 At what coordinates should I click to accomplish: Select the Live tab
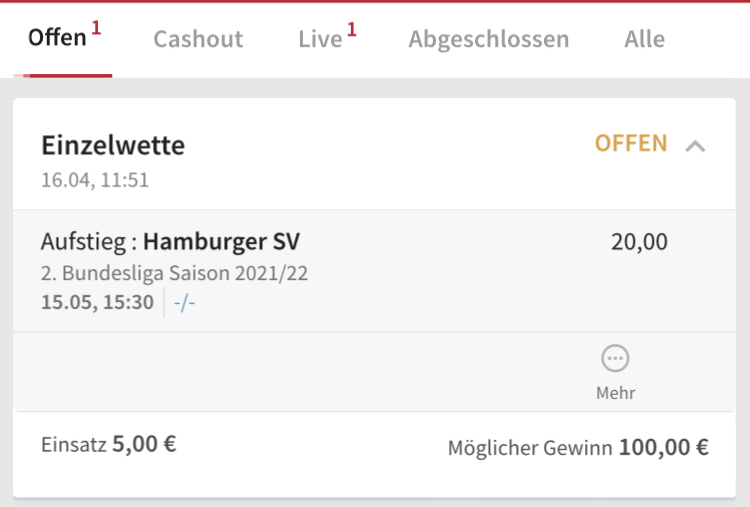[x=327, y=39]
